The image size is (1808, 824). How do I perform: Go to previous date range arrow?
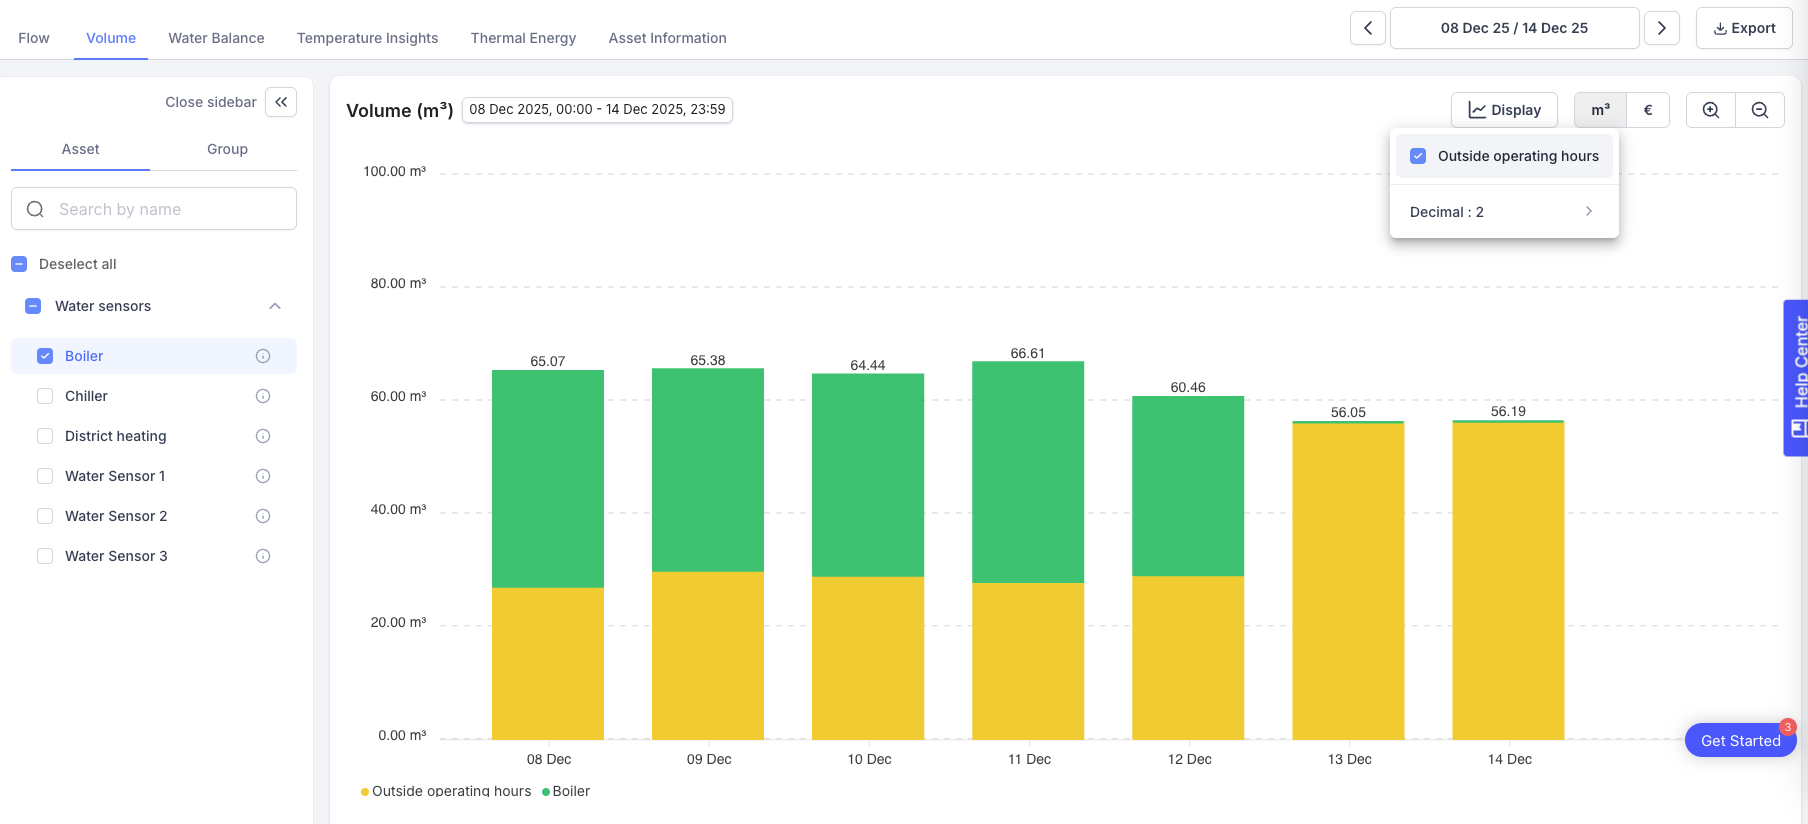(x=1367, y=28)
